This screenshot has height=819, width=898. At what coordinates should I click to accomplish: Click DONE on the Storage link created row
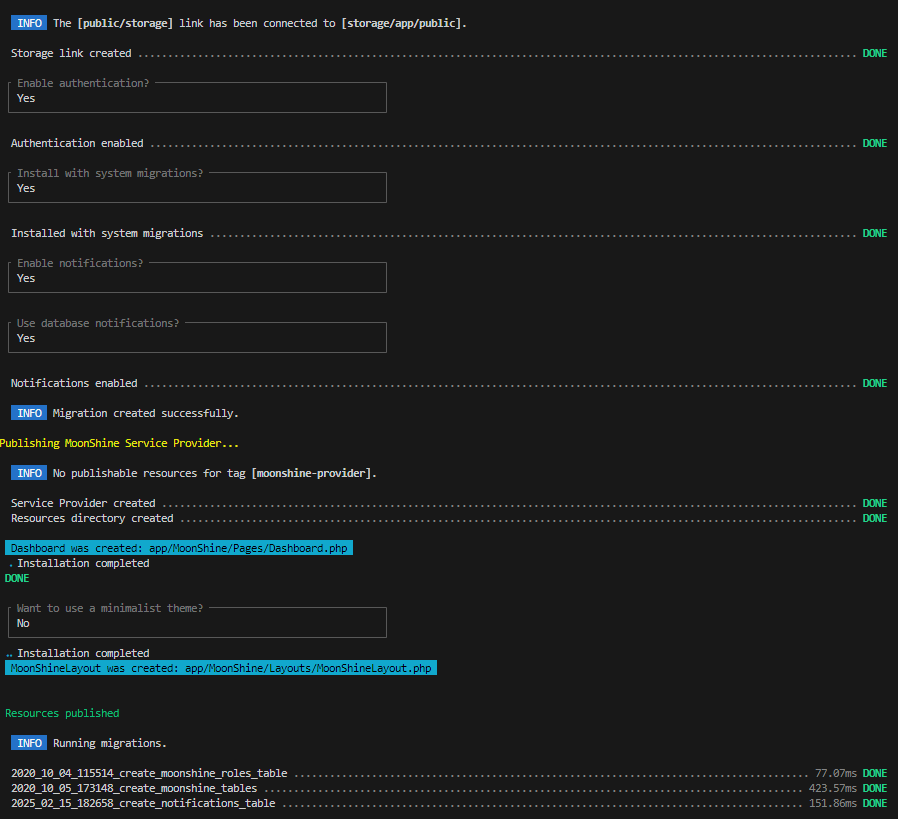pyautogui.click(x=875, y=53)
